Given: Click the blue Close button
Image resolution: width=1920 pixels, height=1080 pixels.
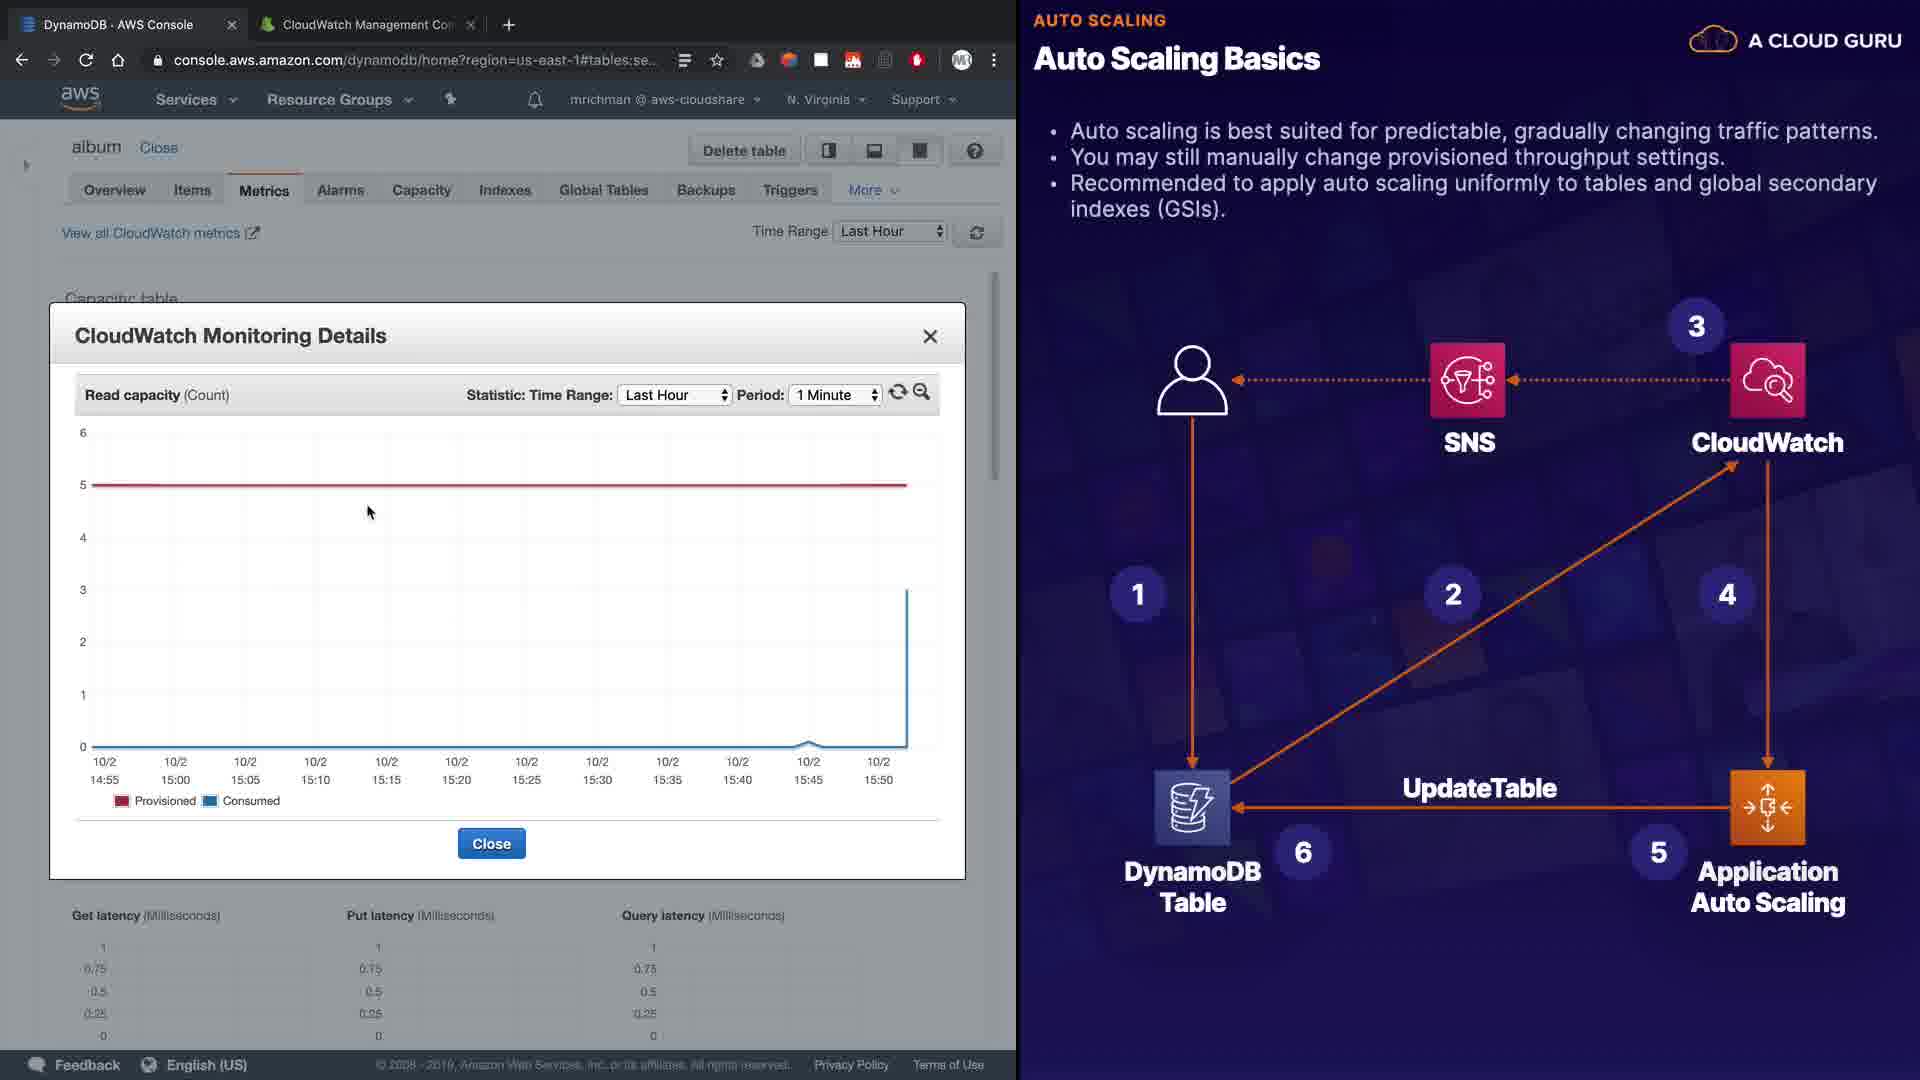Looking at the screenshot, I should pyautogui.click(x=491, y=844).
